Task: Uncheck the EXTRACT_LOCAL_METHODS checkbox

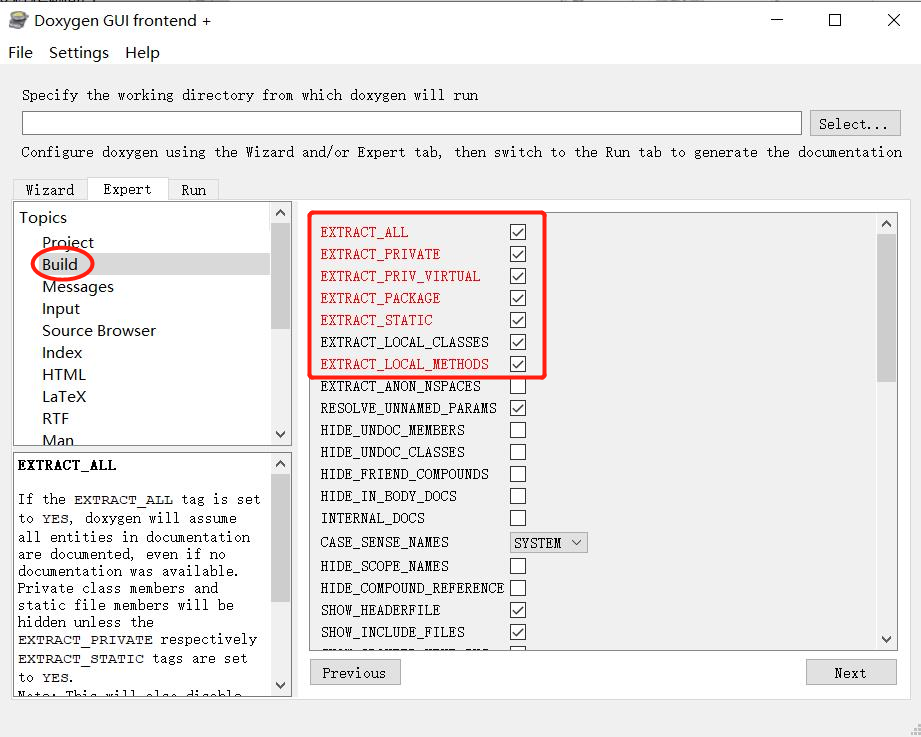Action: 517,364
